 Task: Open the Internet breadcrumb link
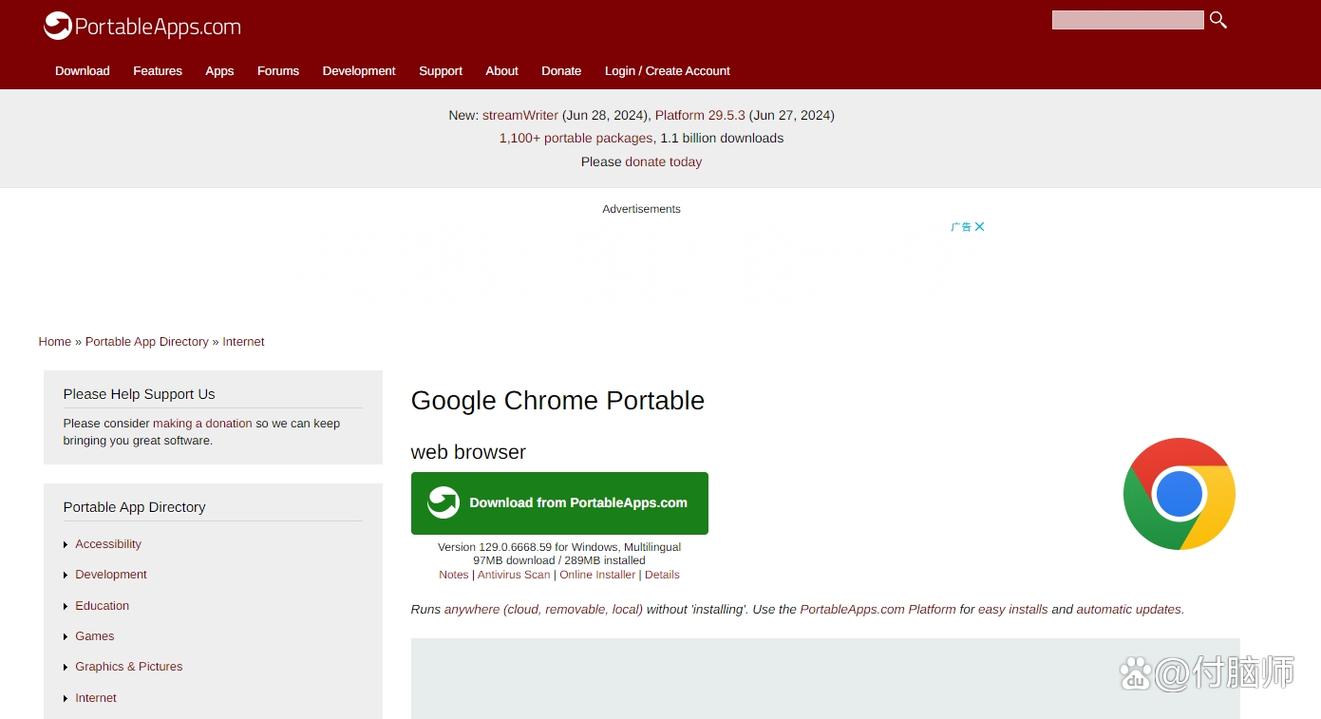[x=243, y=342]
